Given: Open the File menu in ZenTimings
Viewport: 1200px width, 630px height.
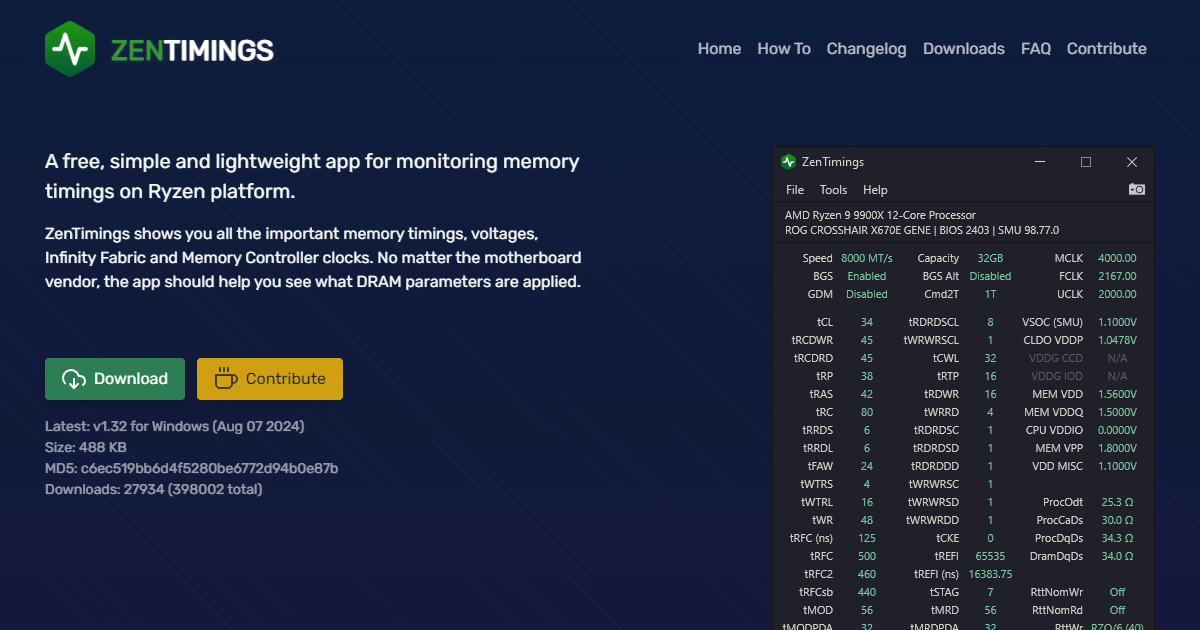Looking at the screenshot, I should [795, 190].
